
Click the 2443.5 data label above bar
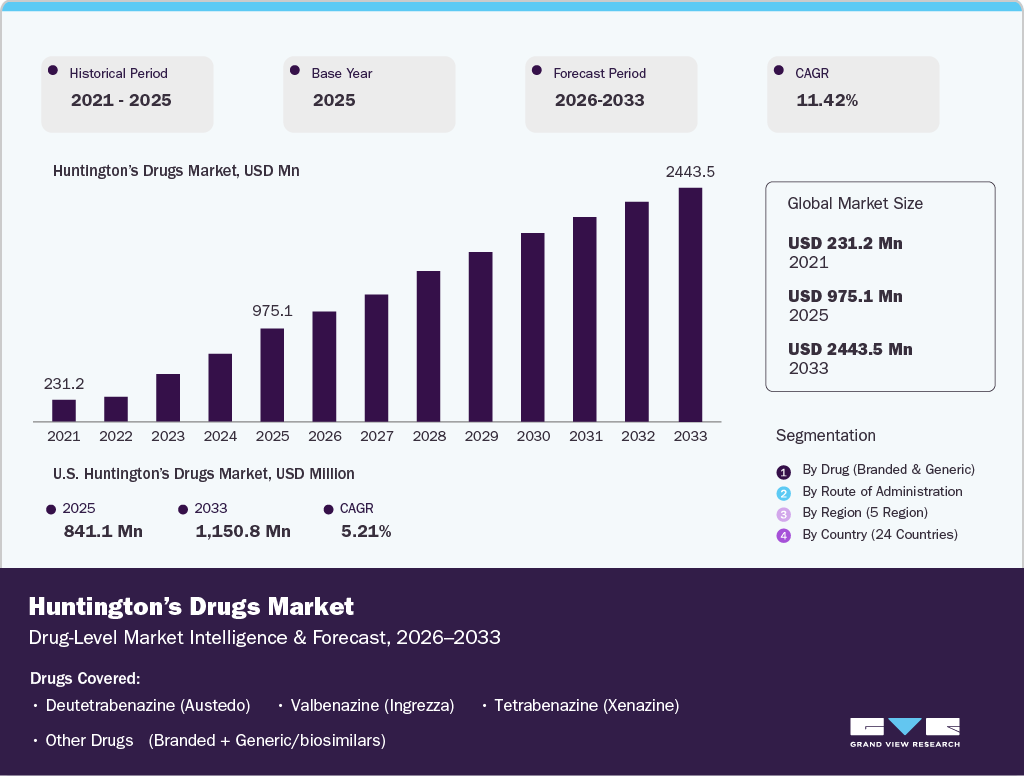tap(690, 172)
